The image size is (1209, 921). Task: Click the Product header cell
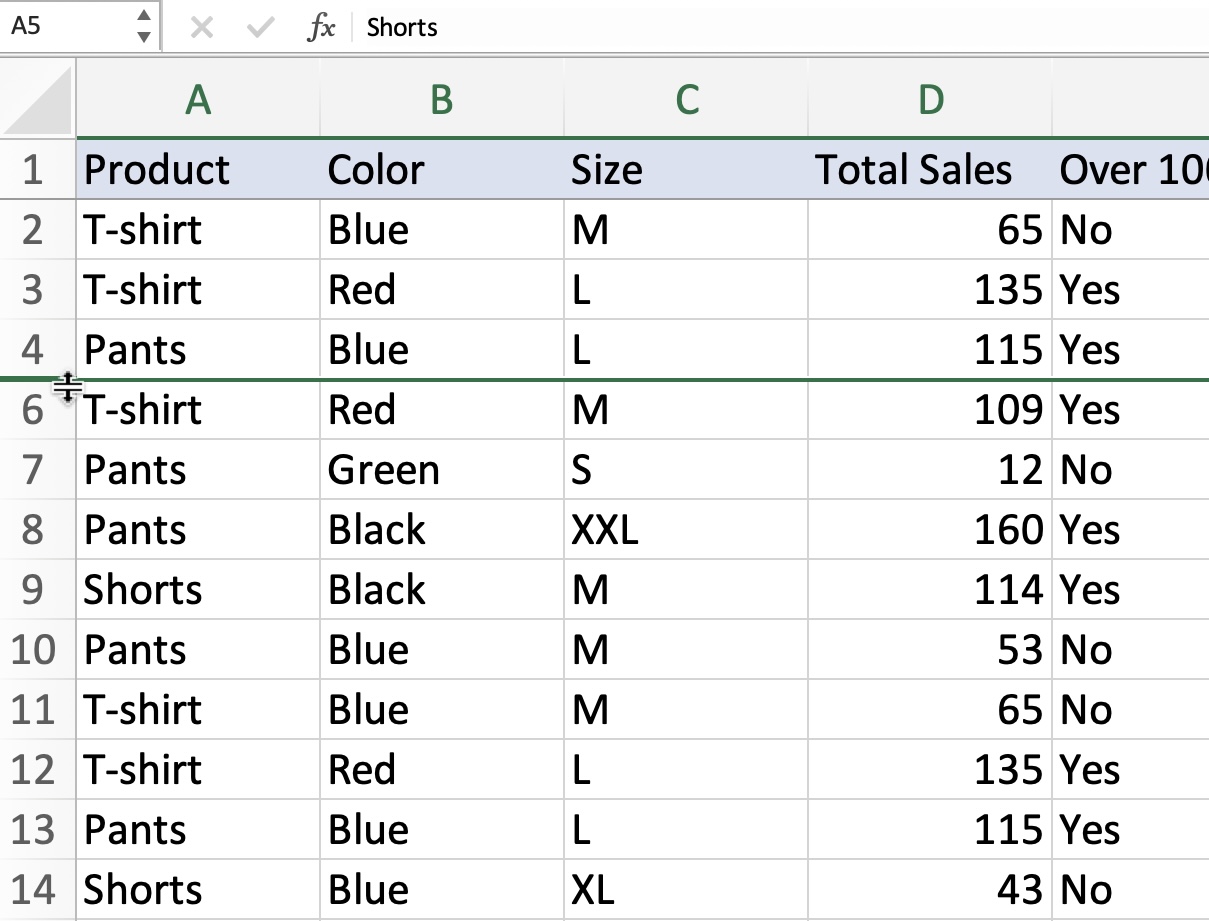(198, 169)
